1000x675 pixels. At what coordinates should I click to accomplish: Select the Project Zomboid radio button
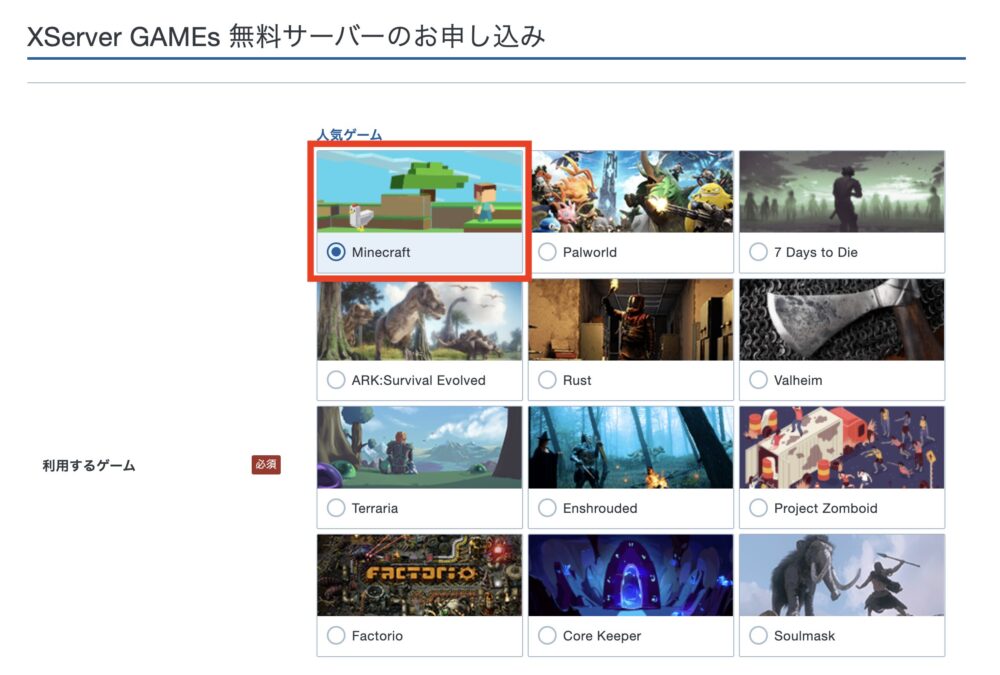click(758, 508)
